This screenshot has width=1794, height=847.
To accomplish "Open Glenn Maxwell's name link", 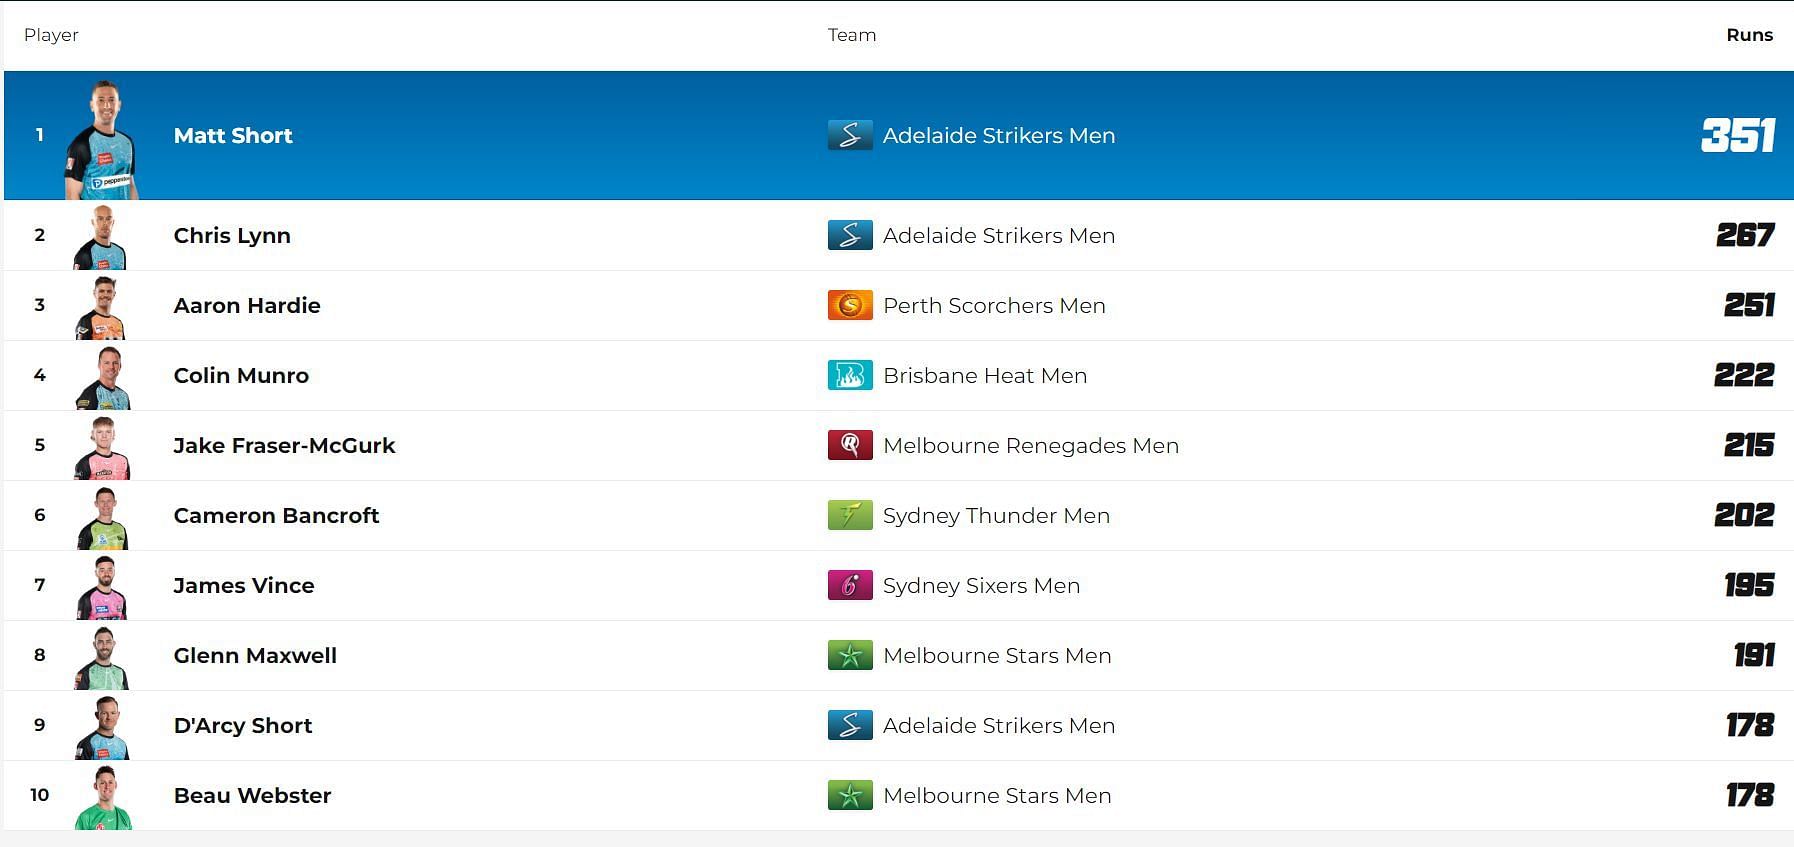I will tap(255, 655).
